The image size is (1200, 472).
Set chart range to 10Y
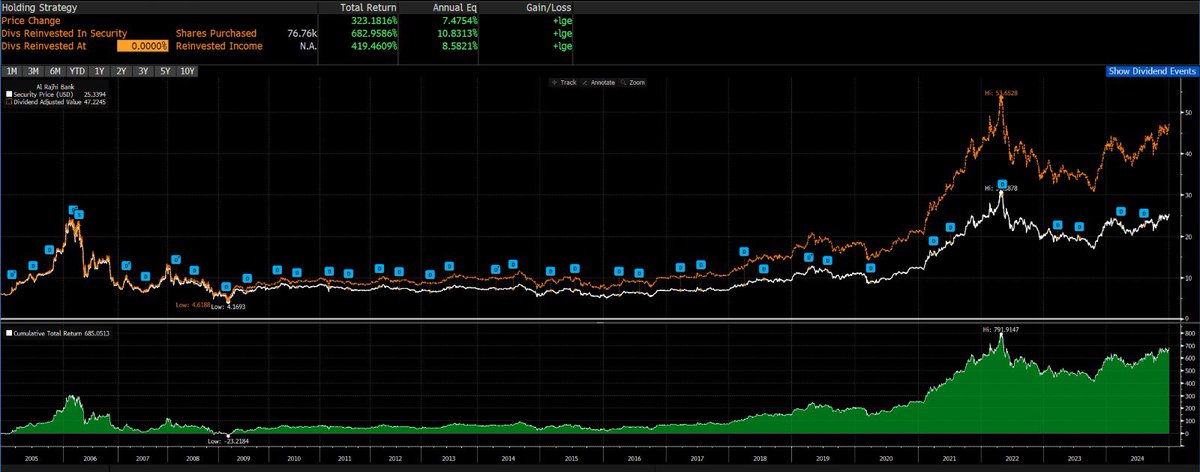[188, 71]
